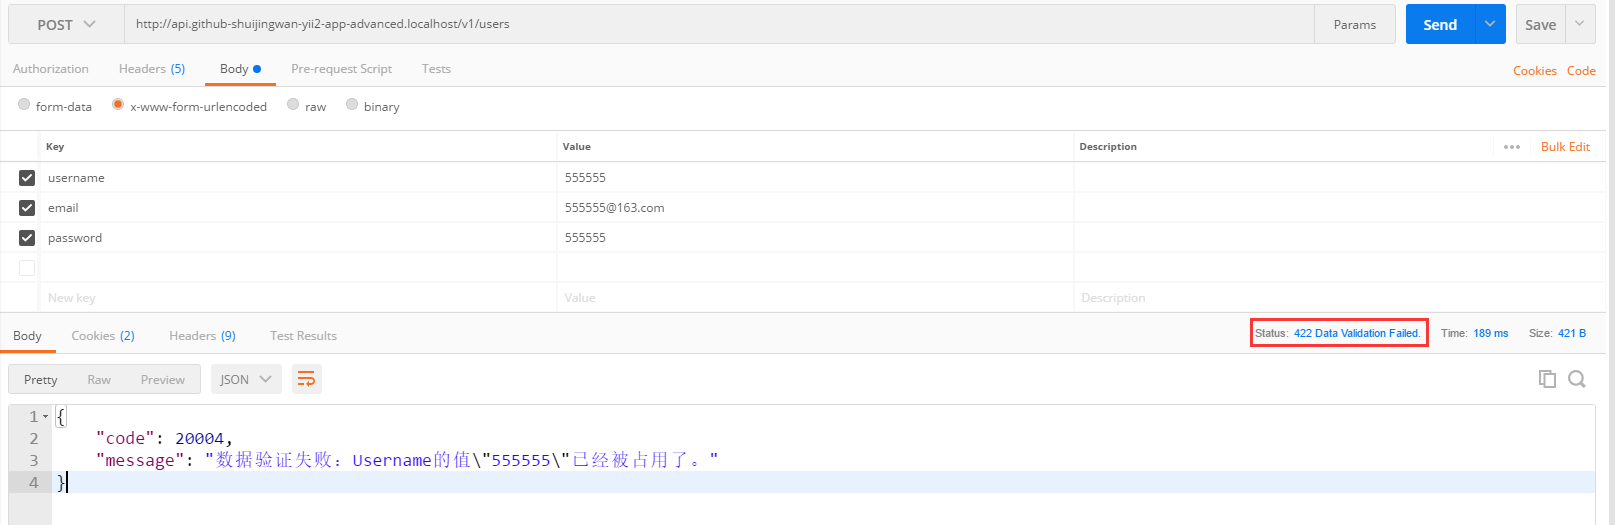The width and height of the screenshot is (1618, 525).
Task: Switch to Bulk Edit mode
Action: click(x=1565, y=147)
